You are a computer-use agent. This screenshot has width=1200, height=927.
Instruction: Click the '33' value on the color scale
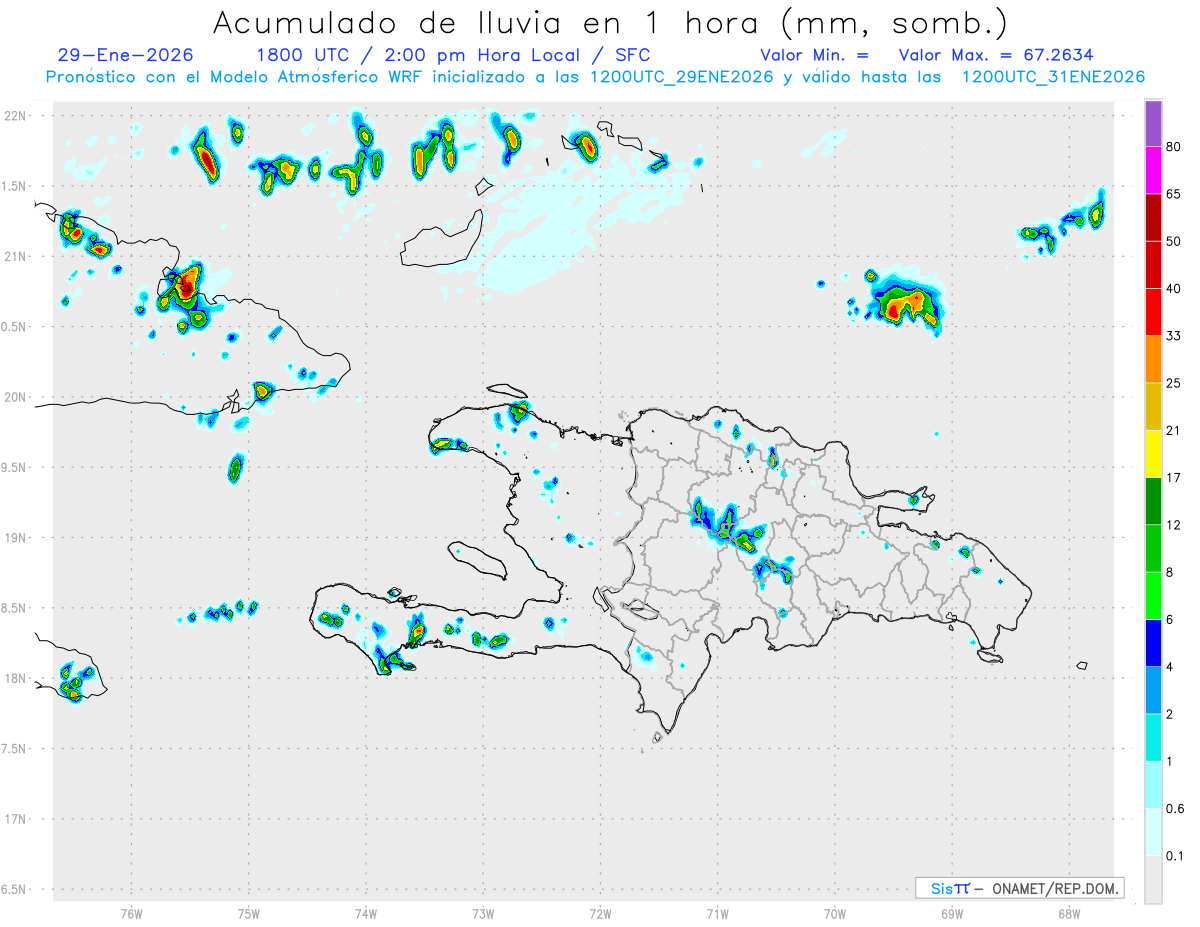point(1174,336)
